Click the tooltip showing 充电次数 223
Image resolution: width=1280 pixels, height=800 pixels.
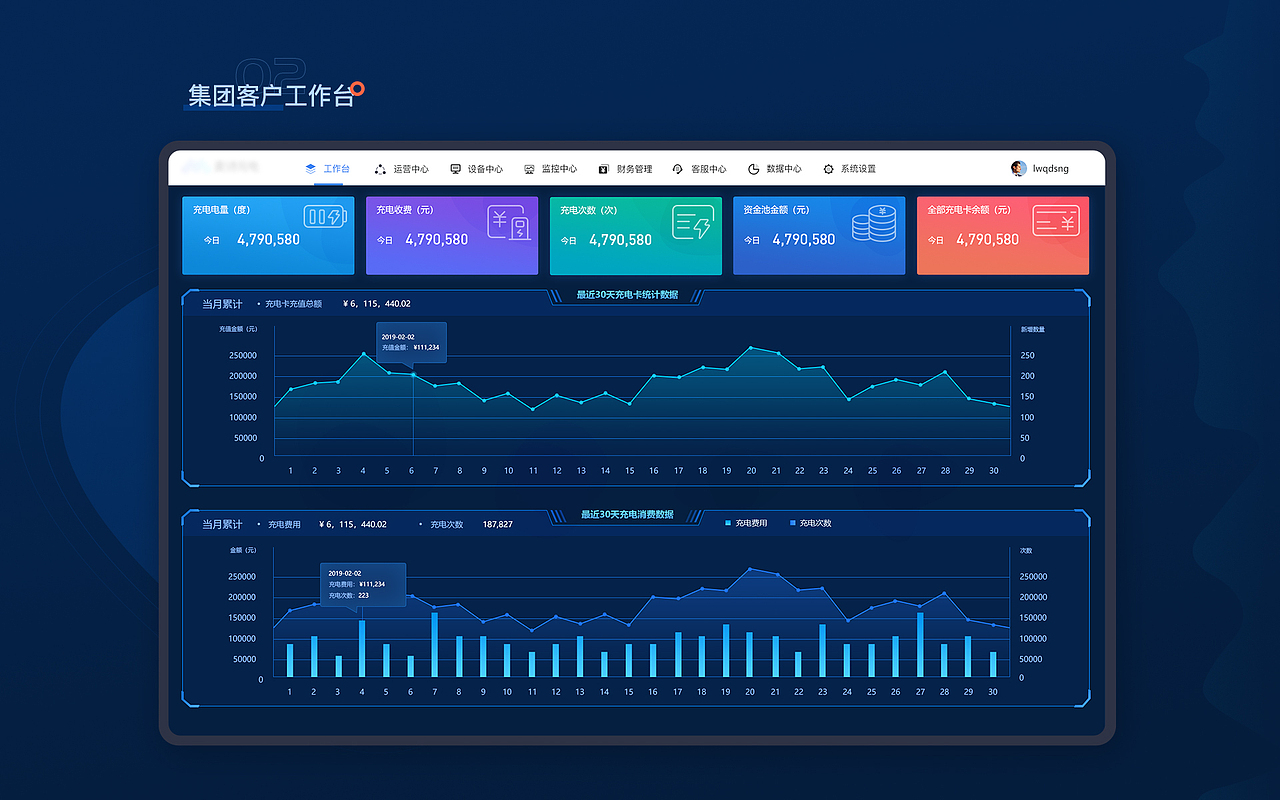point(363,584)
